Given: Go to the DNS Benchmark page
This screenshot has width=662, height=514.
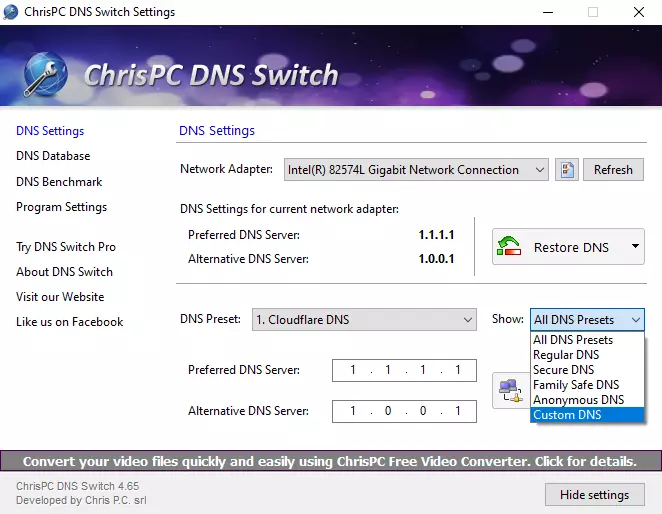Looking at the screenshot, I should click(59, 182).
